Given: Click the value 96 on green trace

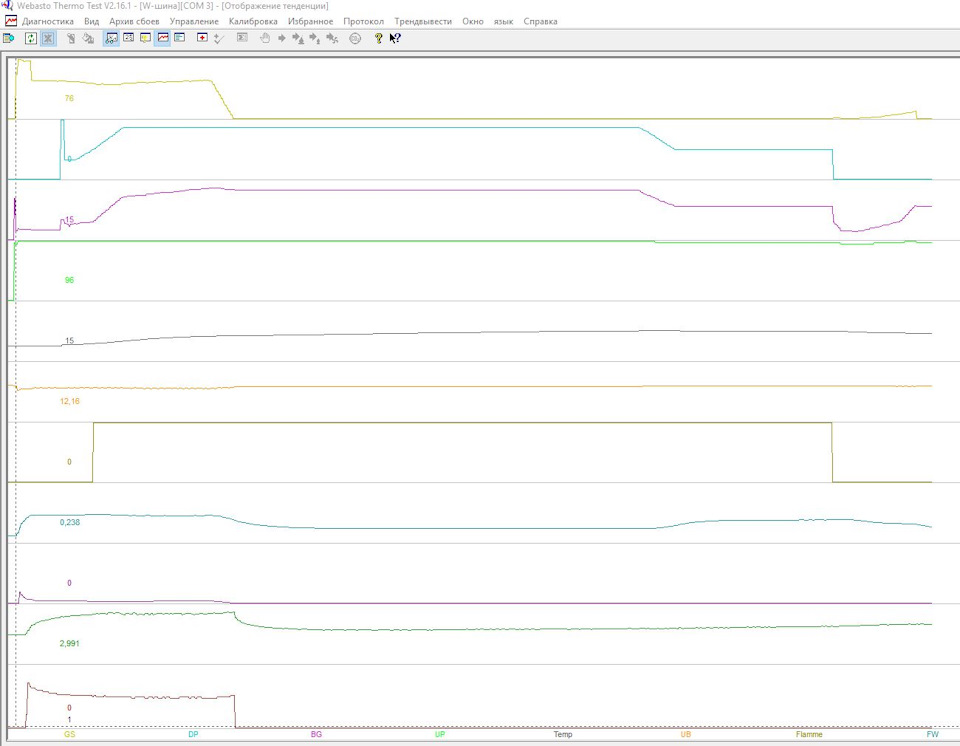Looking at the screenshot, I should pyautogui.click(x=69, y=280).
